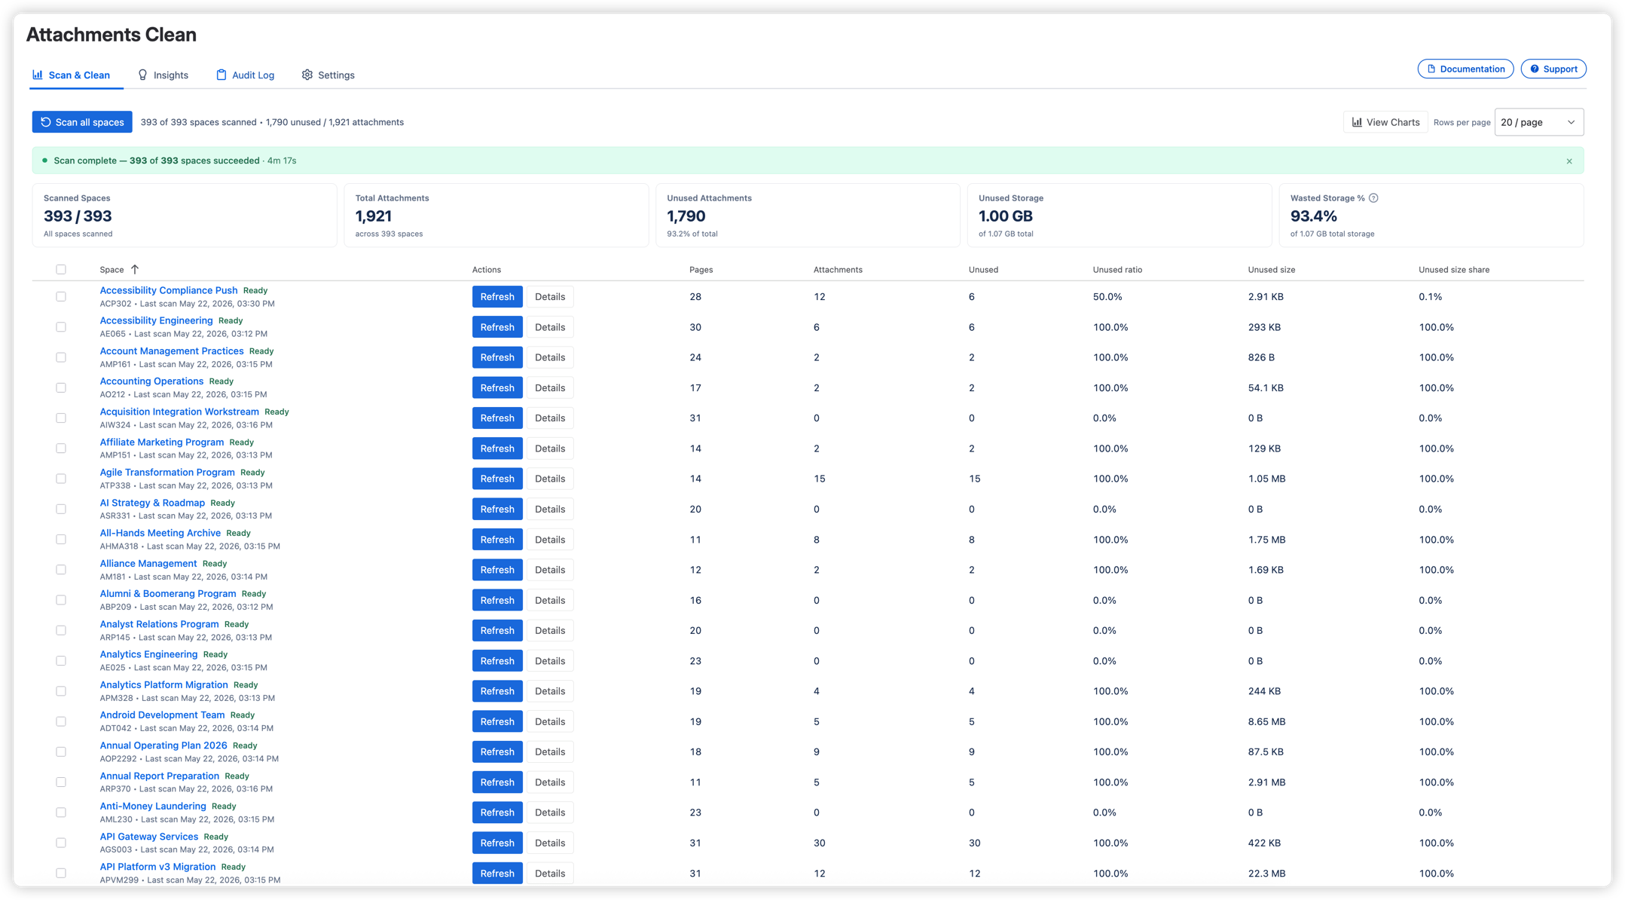
Task: Refresh the API Platform v3 Migration row
Action: pos(497,873)
